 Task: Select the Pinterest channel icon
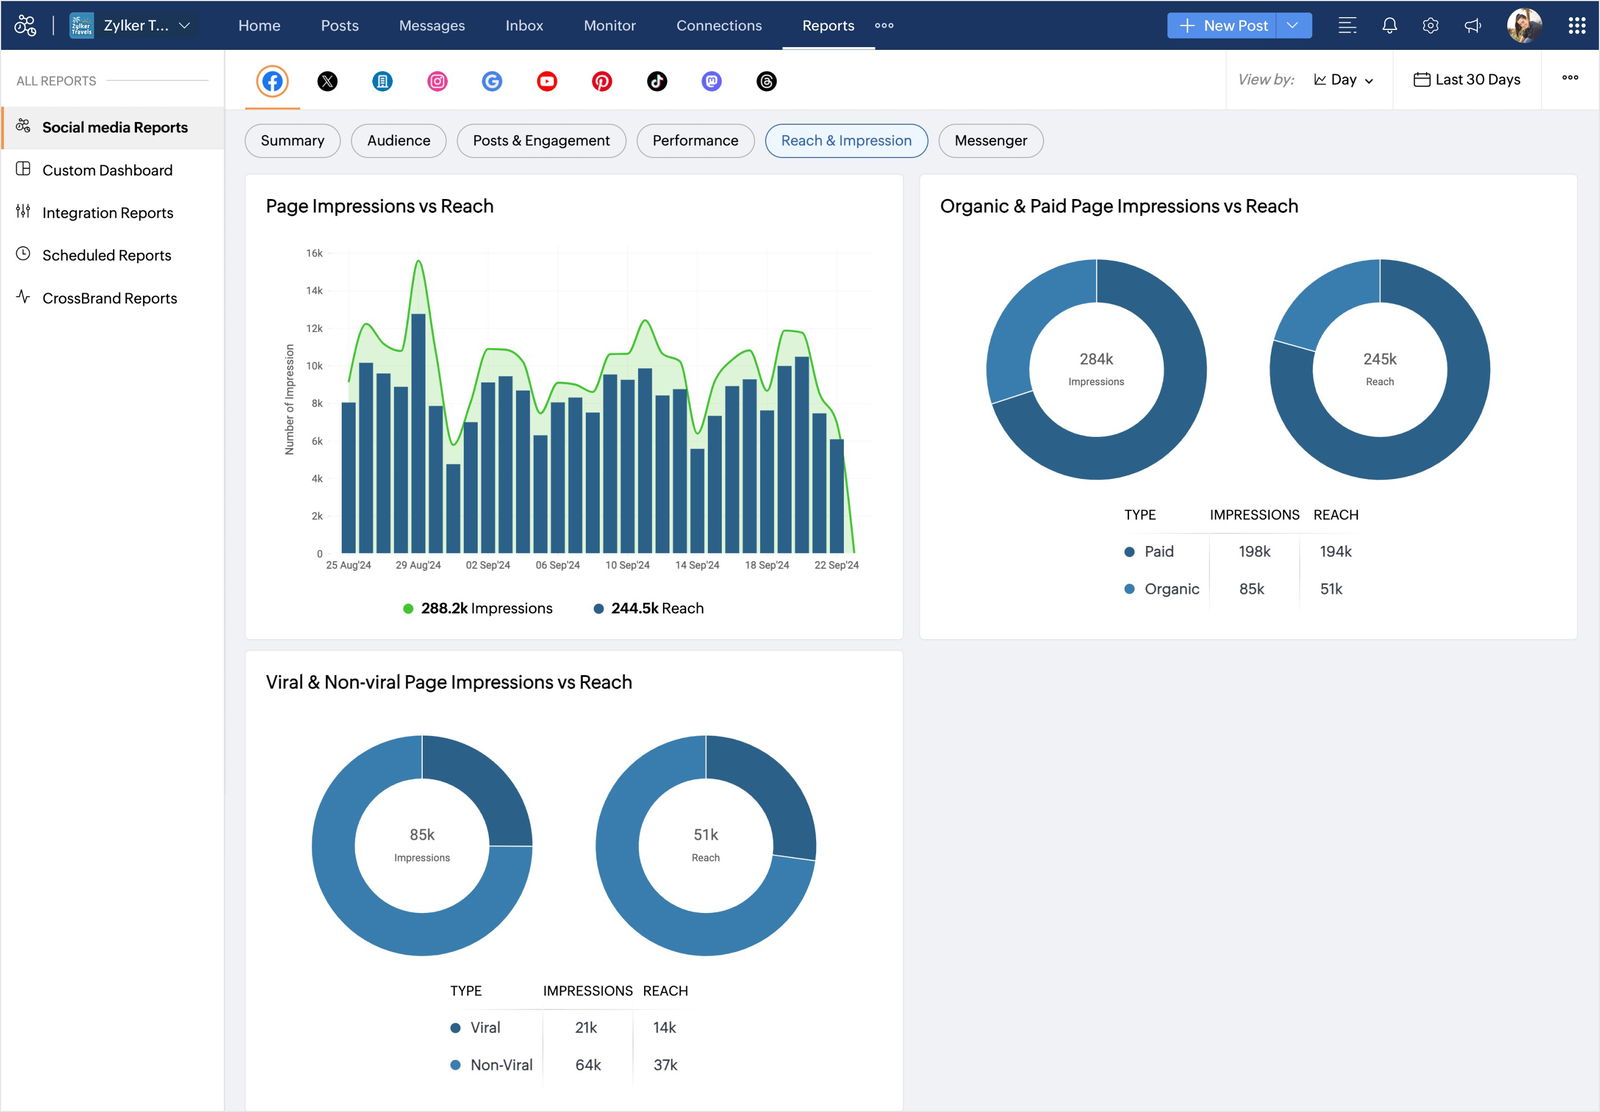(x=602, y=81)
